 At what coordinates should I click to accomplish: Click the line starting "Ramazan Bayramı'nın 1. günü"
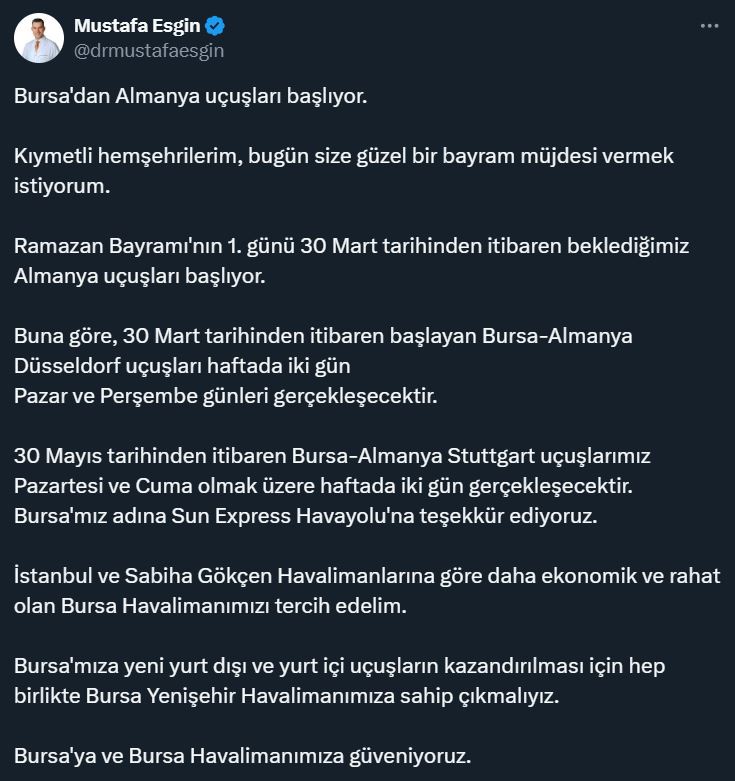point(352,246)
